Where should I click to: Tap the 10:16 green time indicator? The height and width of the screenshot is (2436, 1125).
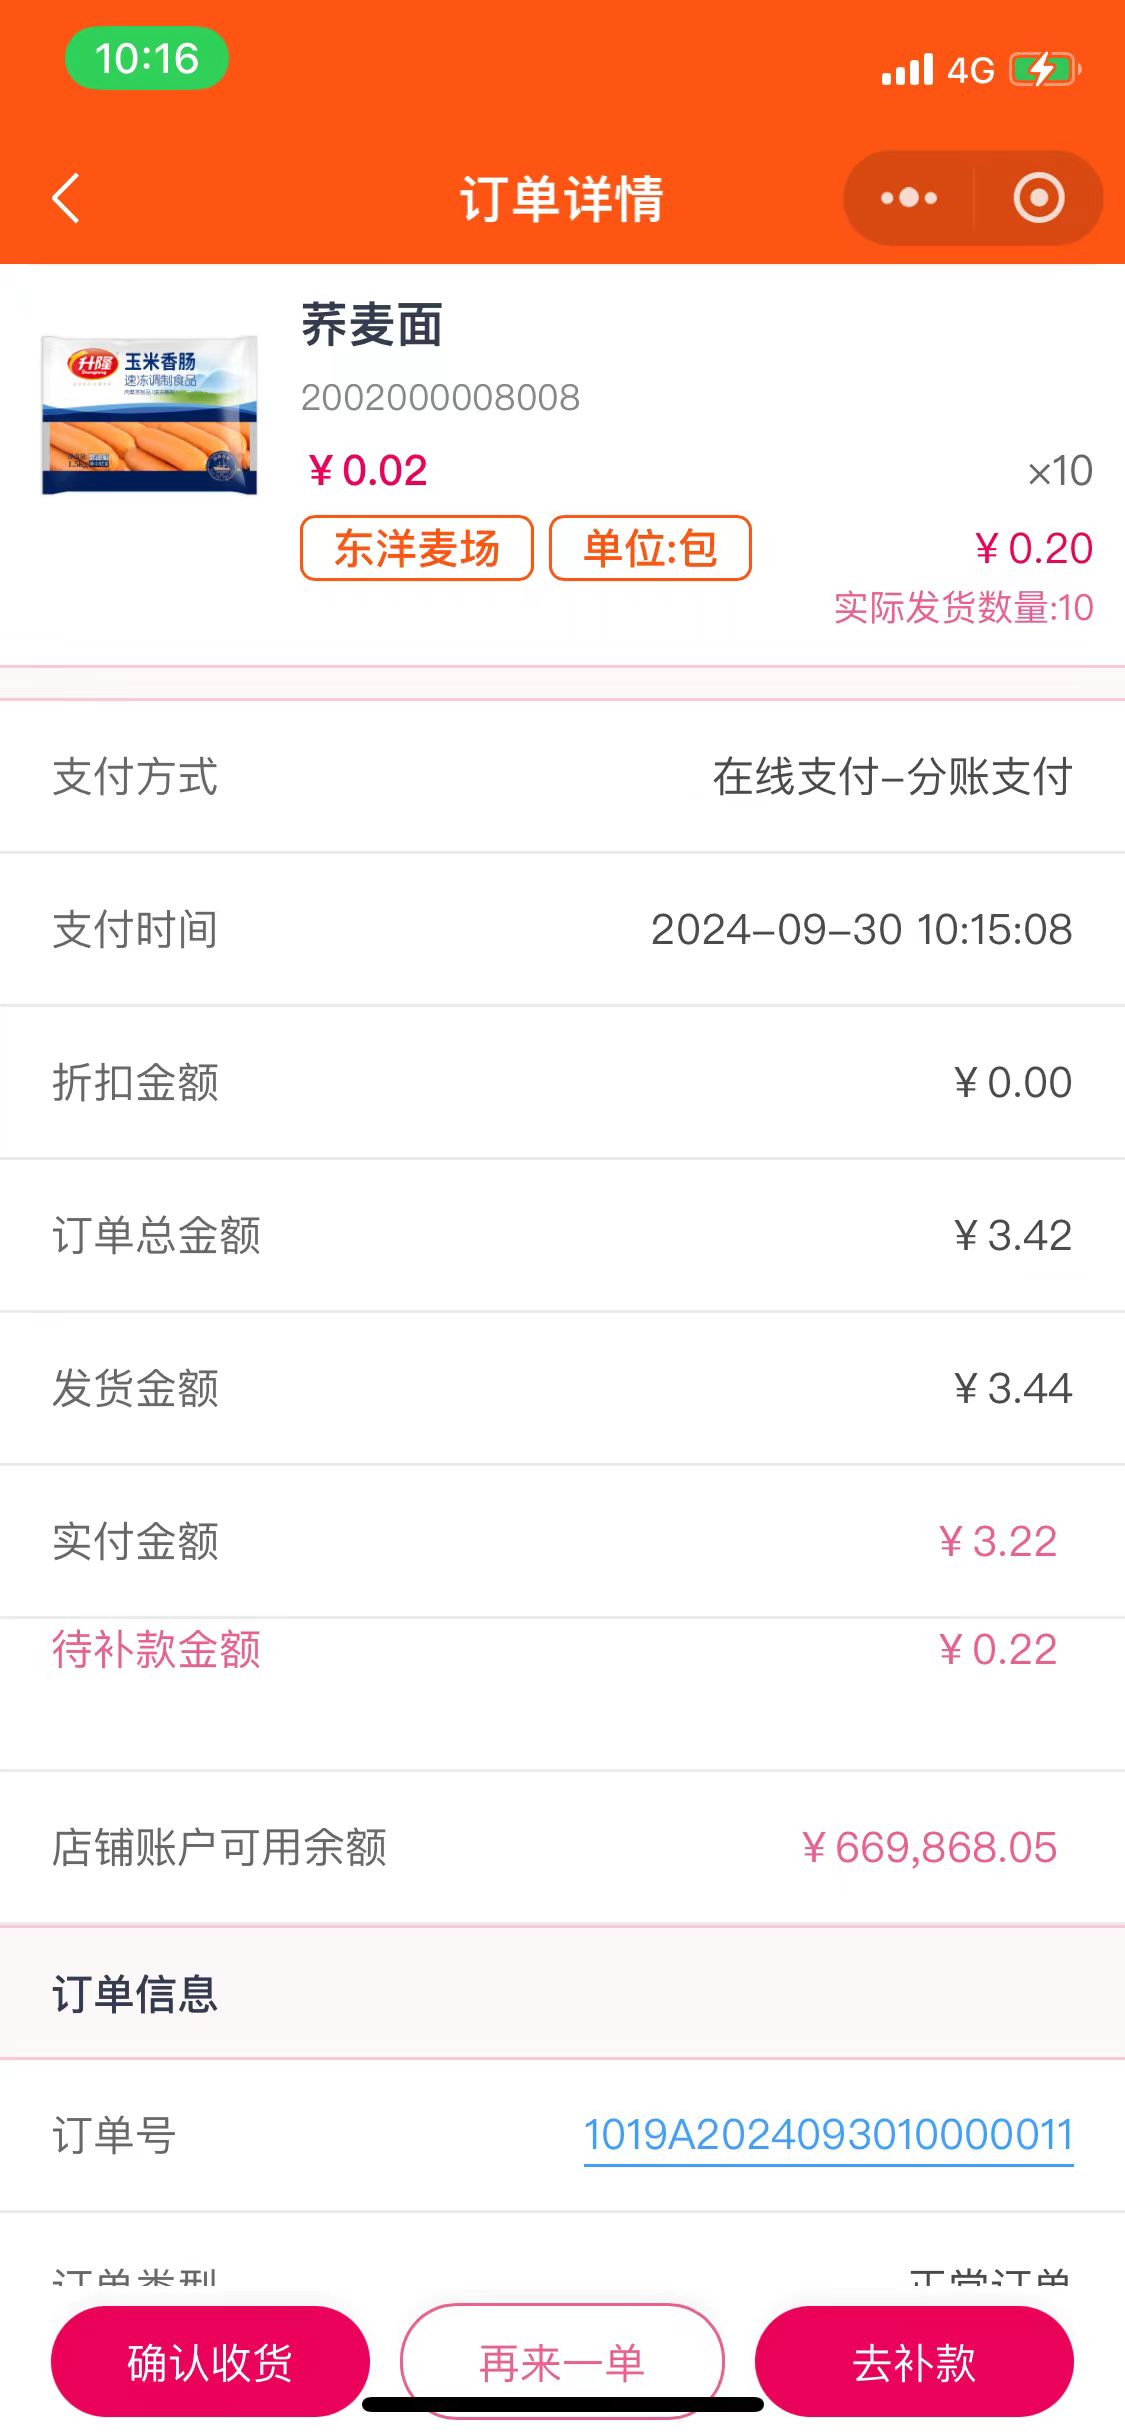tap(147, 58)
